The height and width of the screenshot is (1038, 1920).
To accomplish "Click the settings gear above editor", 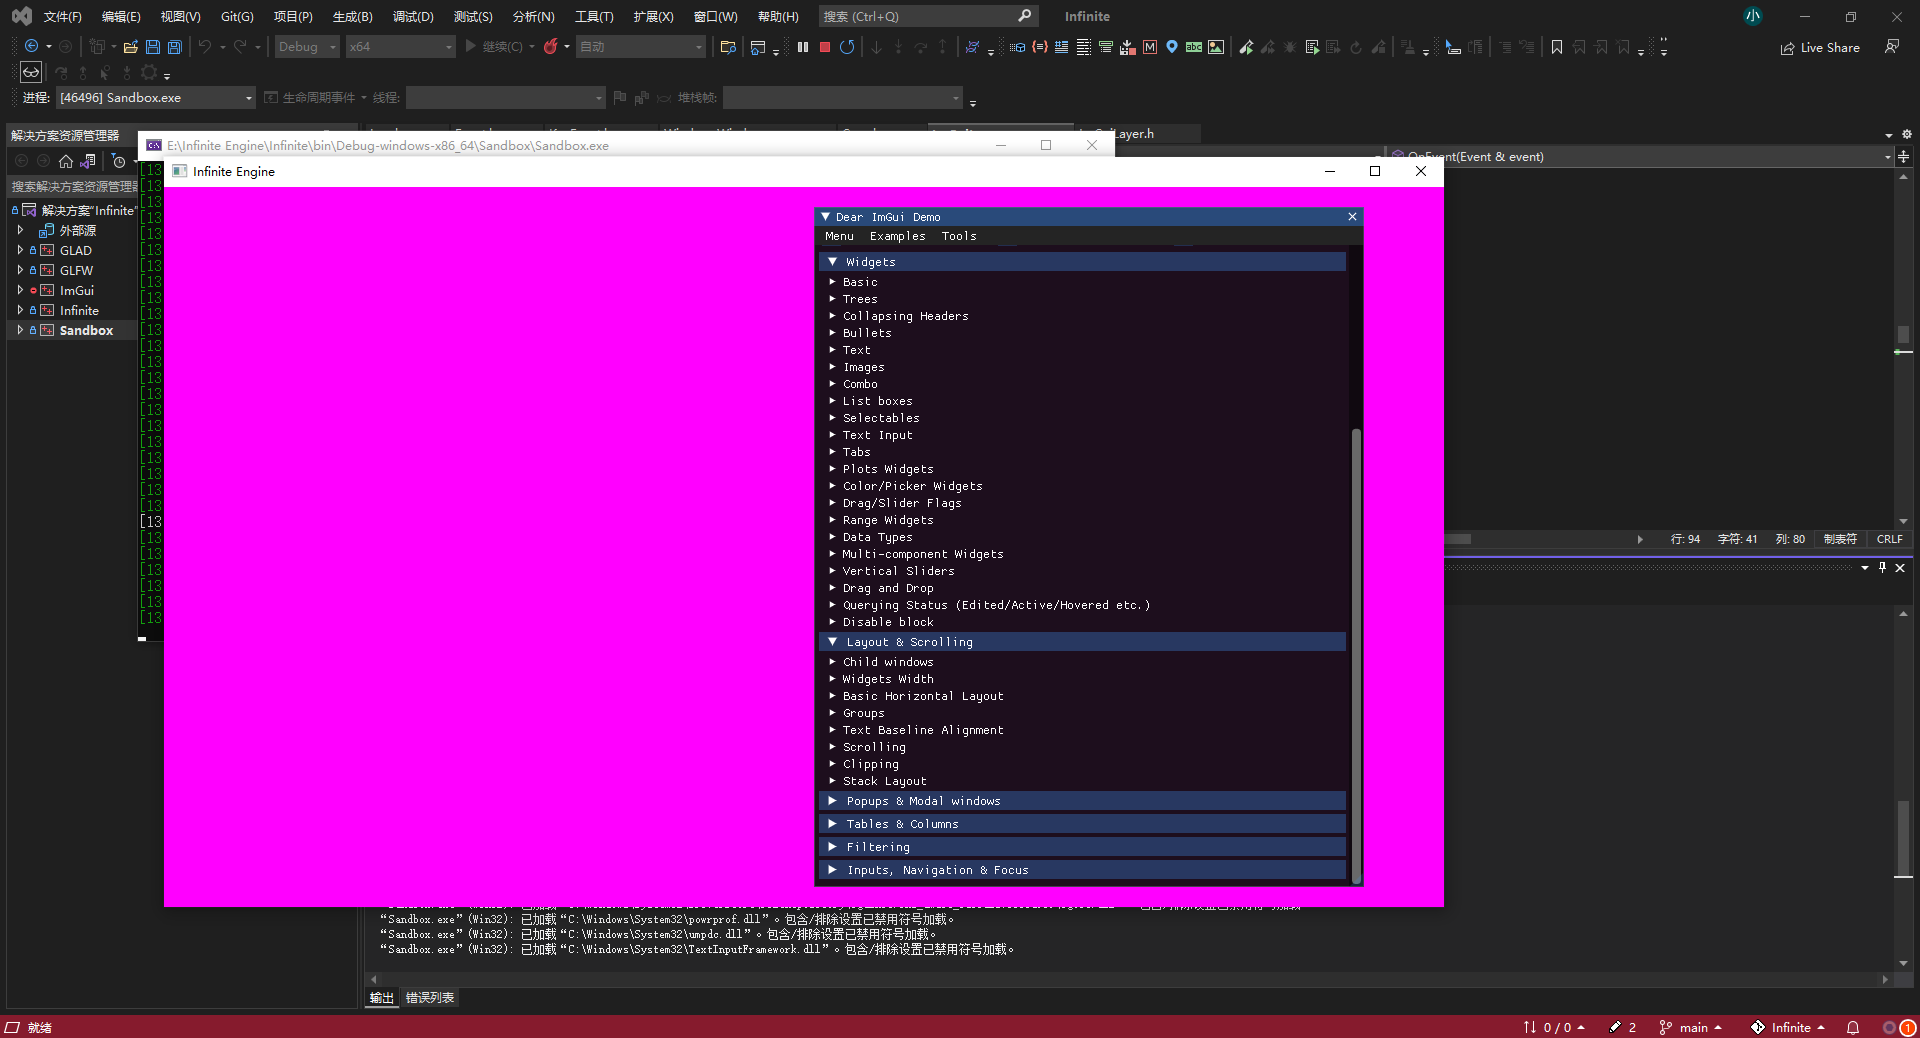I will (x=1906, y=134).
